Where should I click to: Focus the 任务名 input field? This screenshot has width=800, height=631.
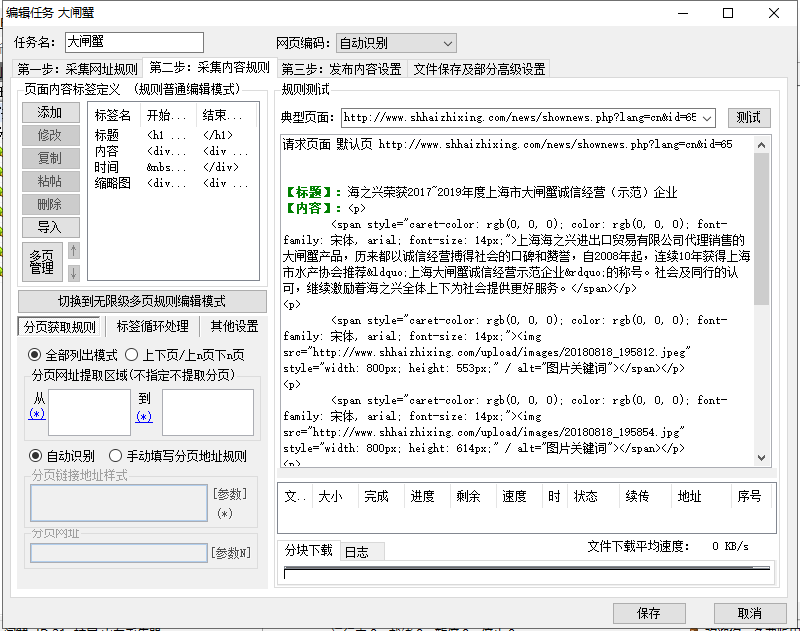click(134, 42)
